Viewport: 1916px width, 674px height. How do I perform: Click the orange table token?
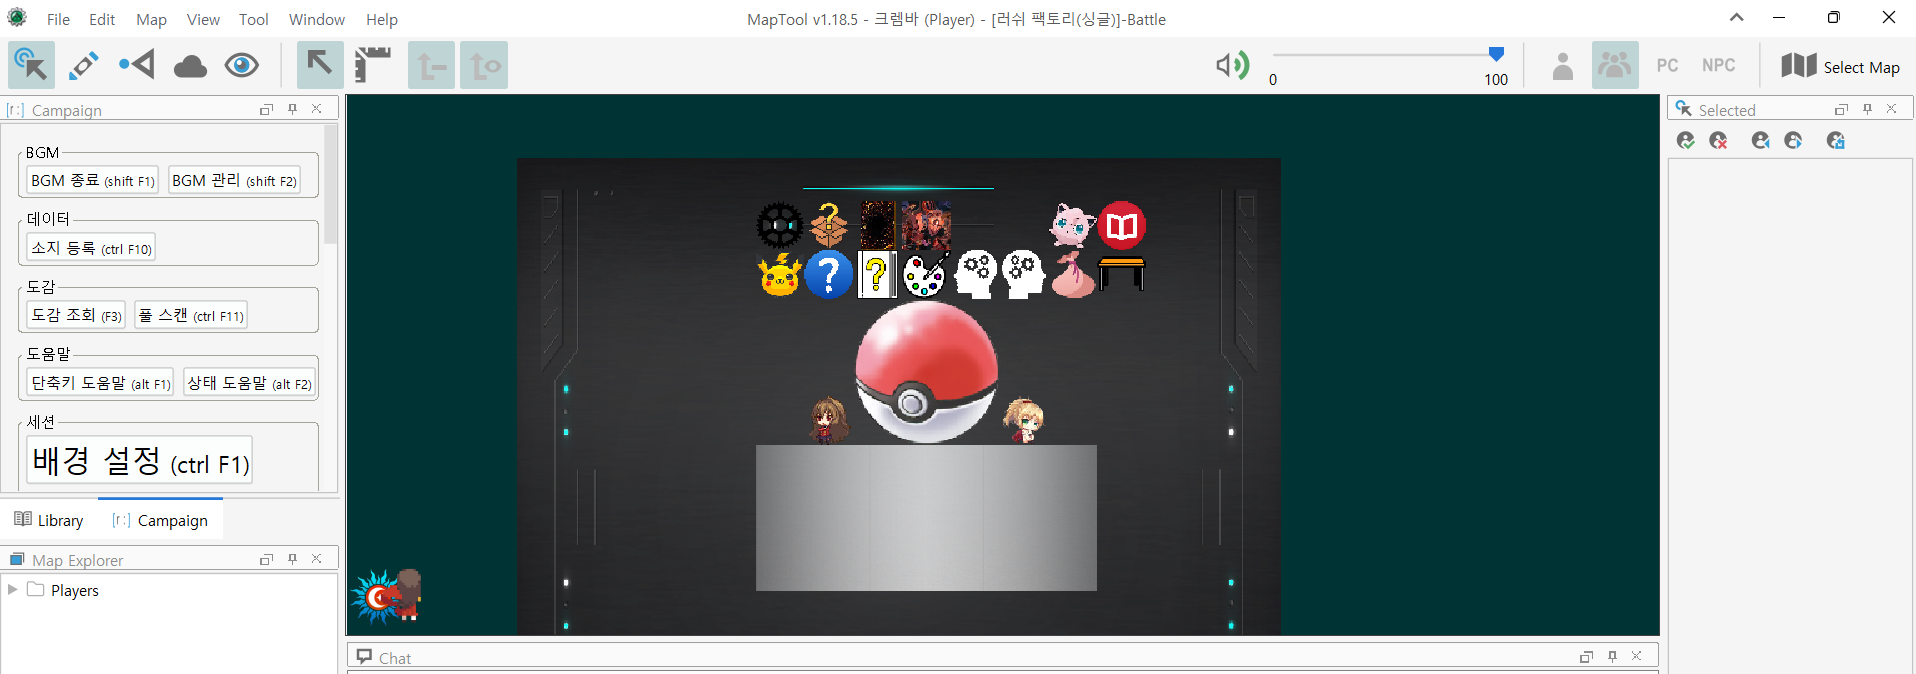1121,273
